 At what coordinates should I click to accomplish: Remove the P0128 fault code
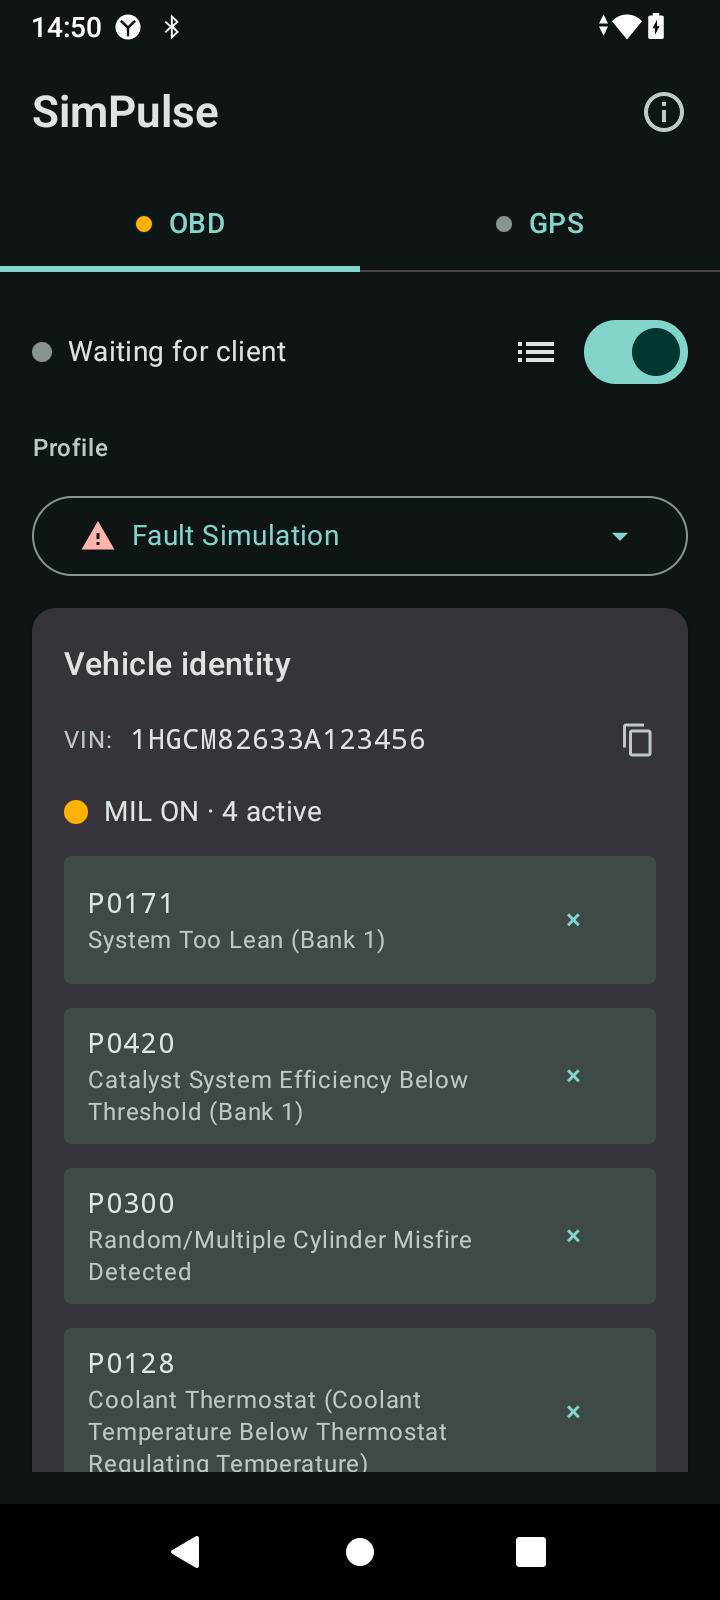[573, 1412]
